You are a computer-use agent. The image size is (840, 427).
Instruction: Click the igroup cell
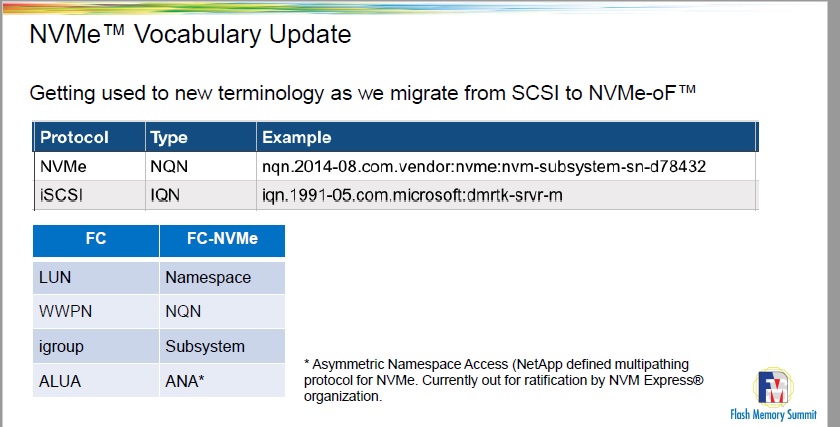(61, 346)
